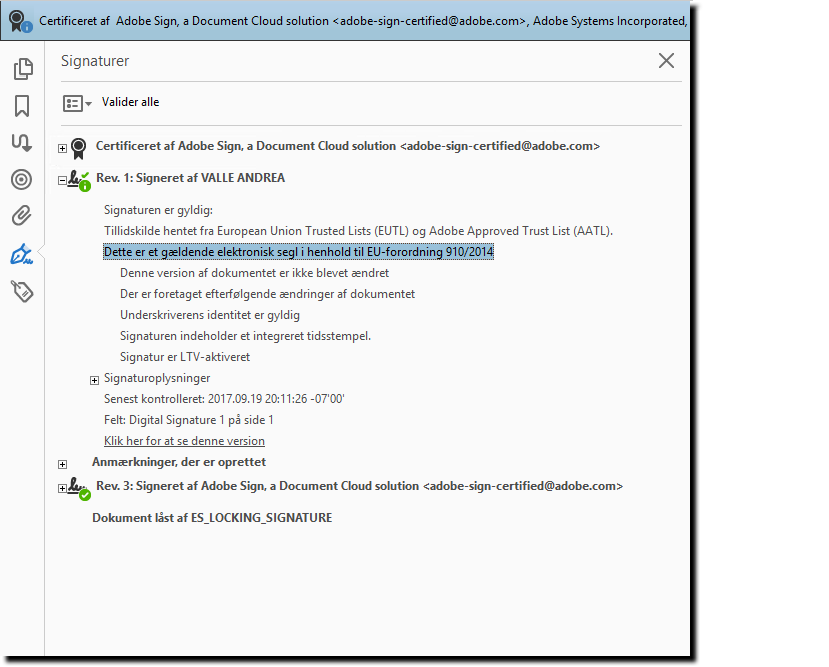
Task: Click highlighted 'Dette er et gældende elektronisk segl' line
Action: coord(298,252)
